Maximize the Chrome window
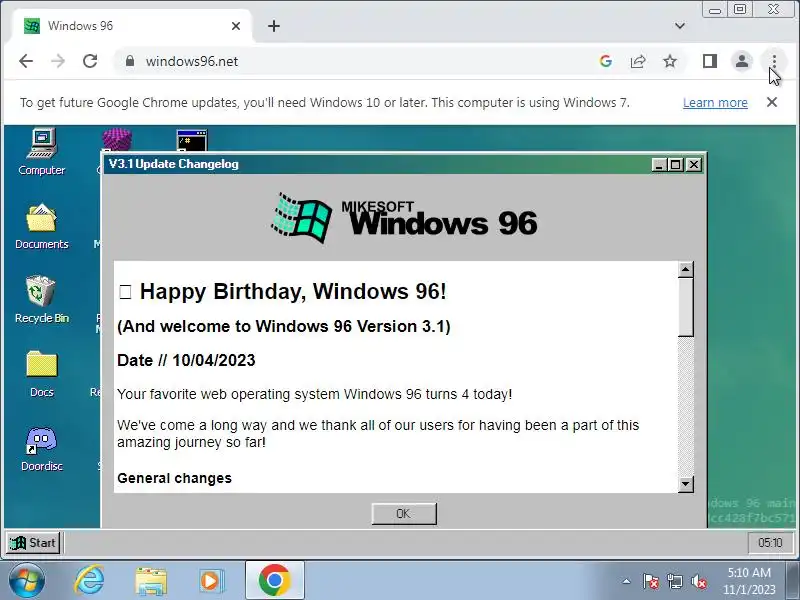This screenshot has width=800, height=600. coord(740,10)
